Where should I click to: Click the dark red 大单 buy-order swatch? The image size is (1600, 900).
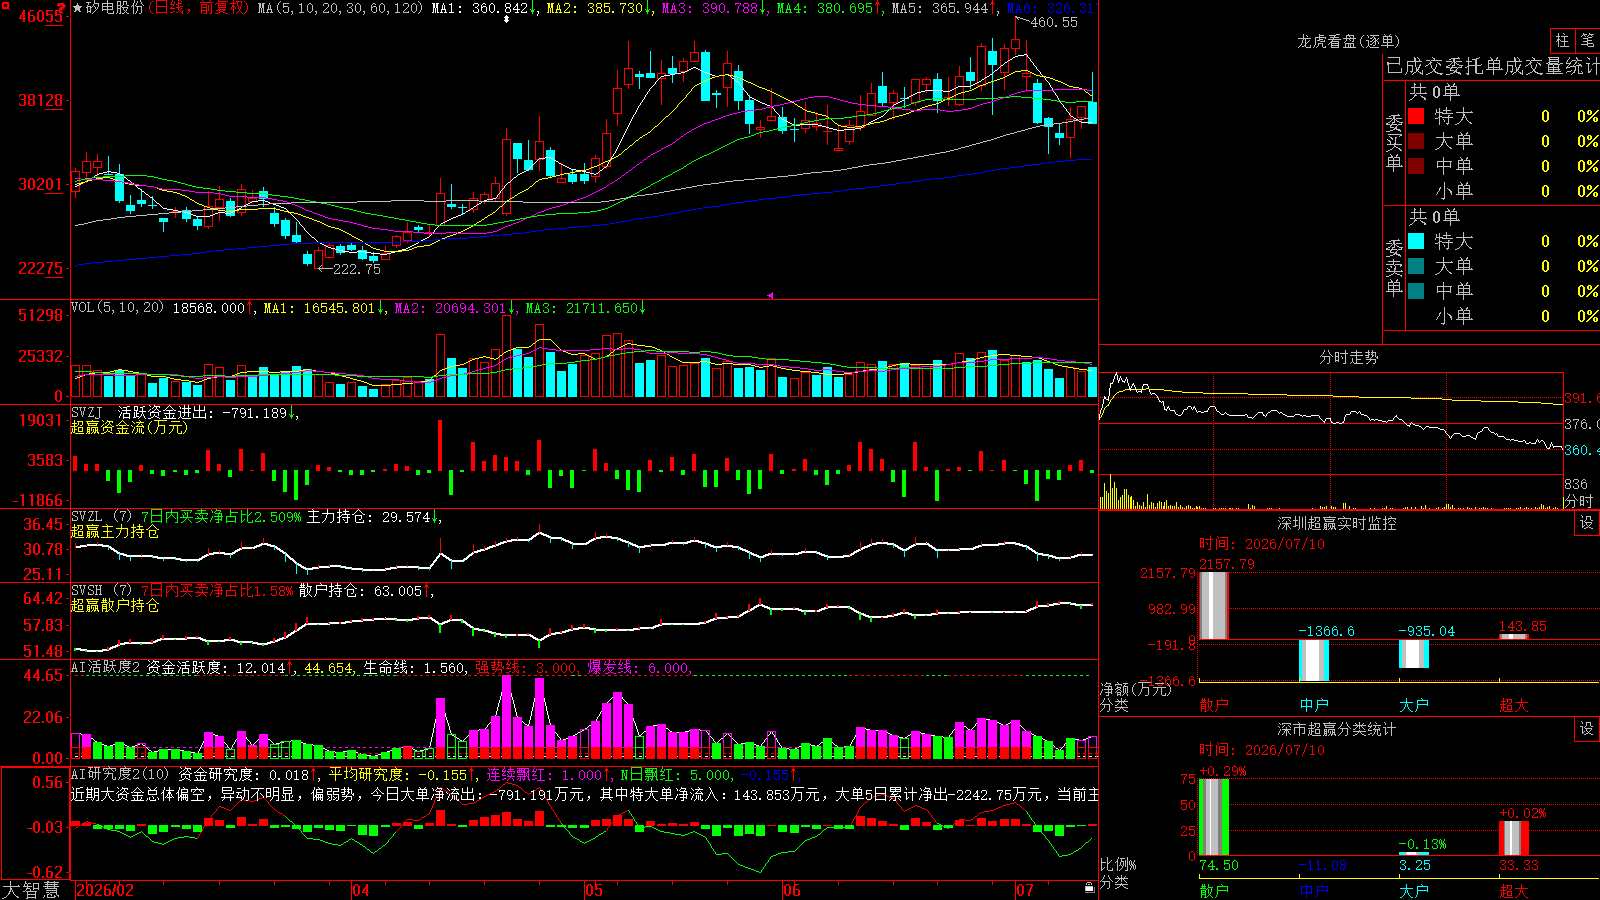(x=1416, y=141)
